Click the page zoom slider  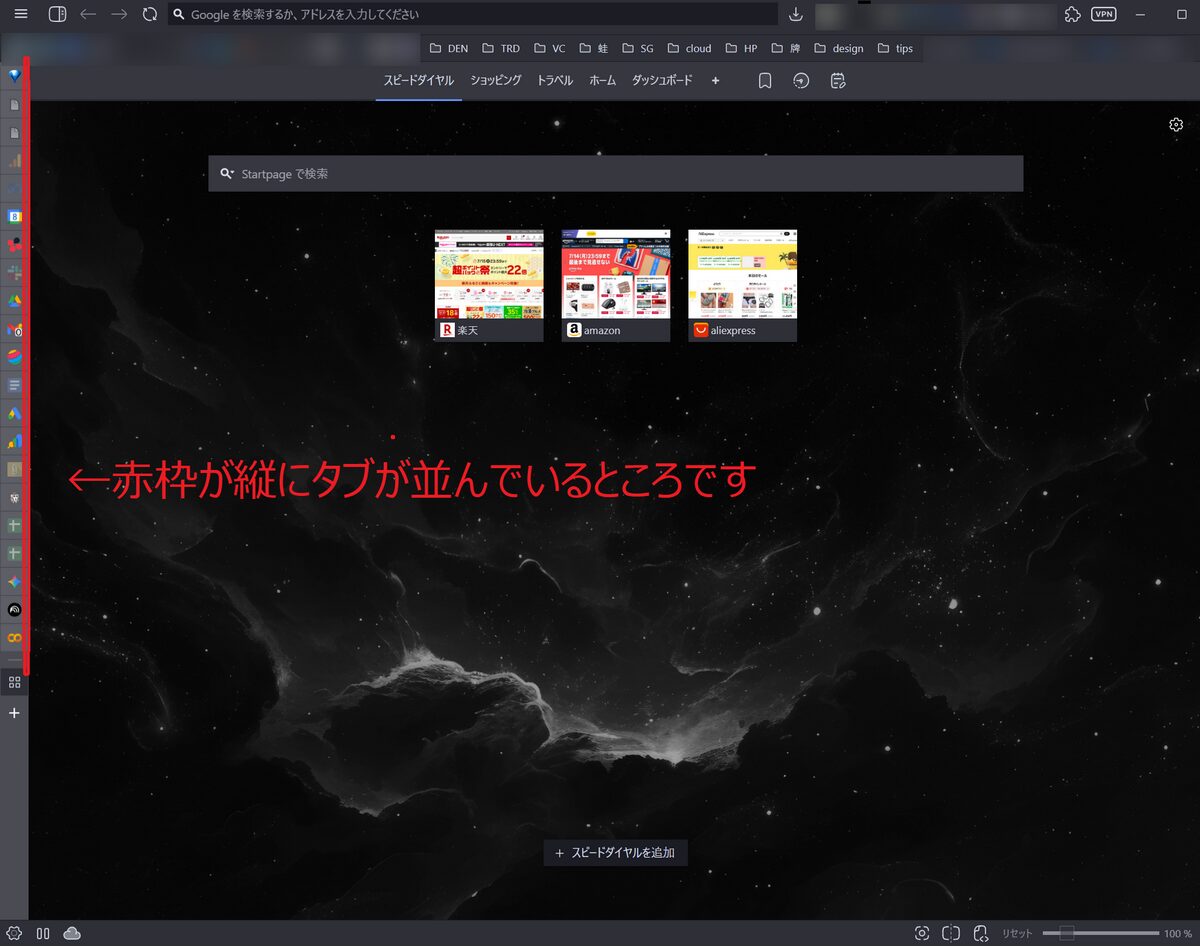[x=1098, y=933]
